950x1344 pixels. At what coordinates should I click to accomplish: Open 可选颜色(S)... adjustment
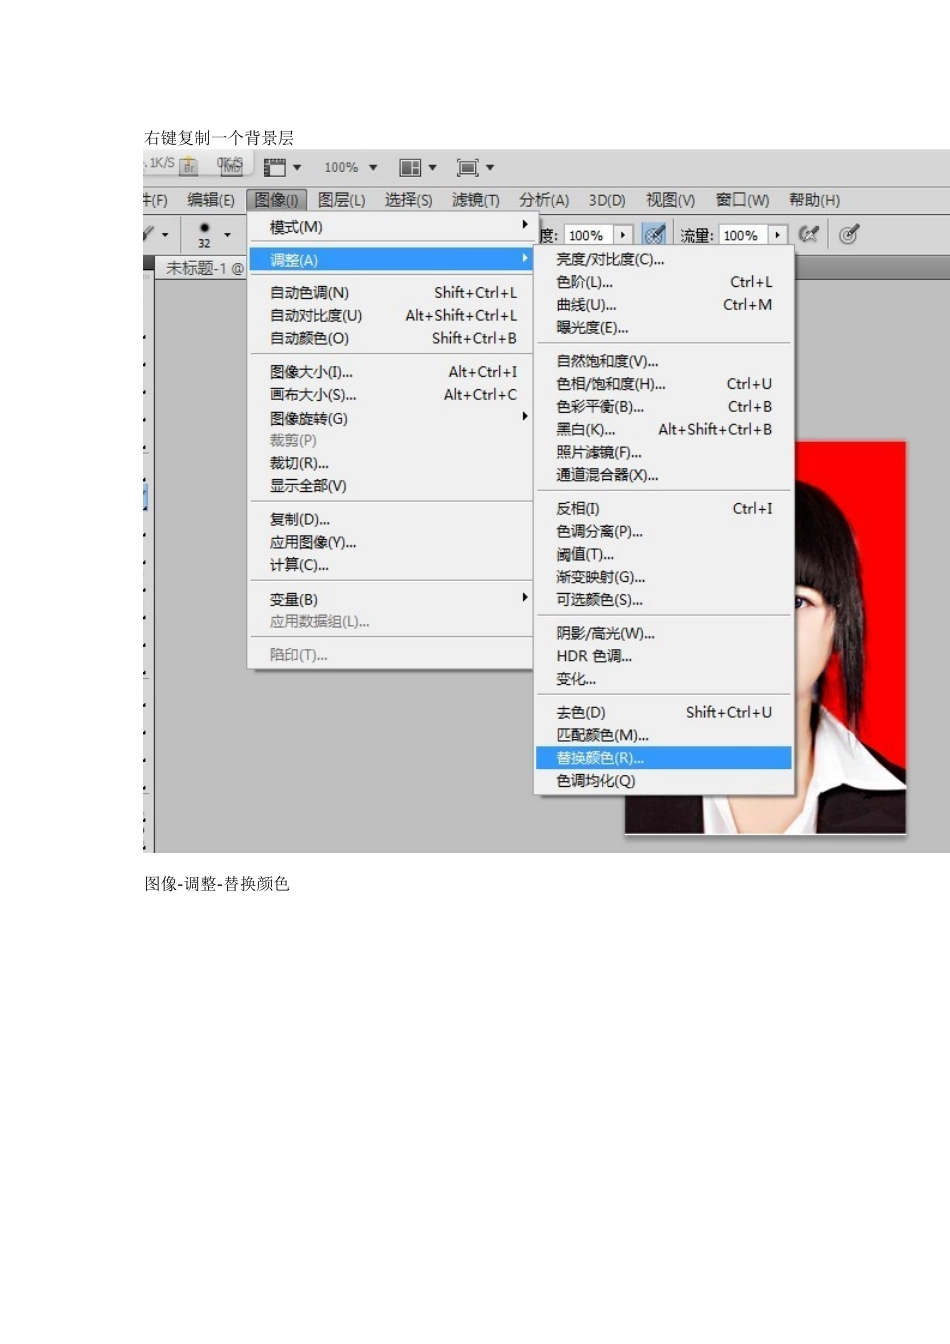664,600
